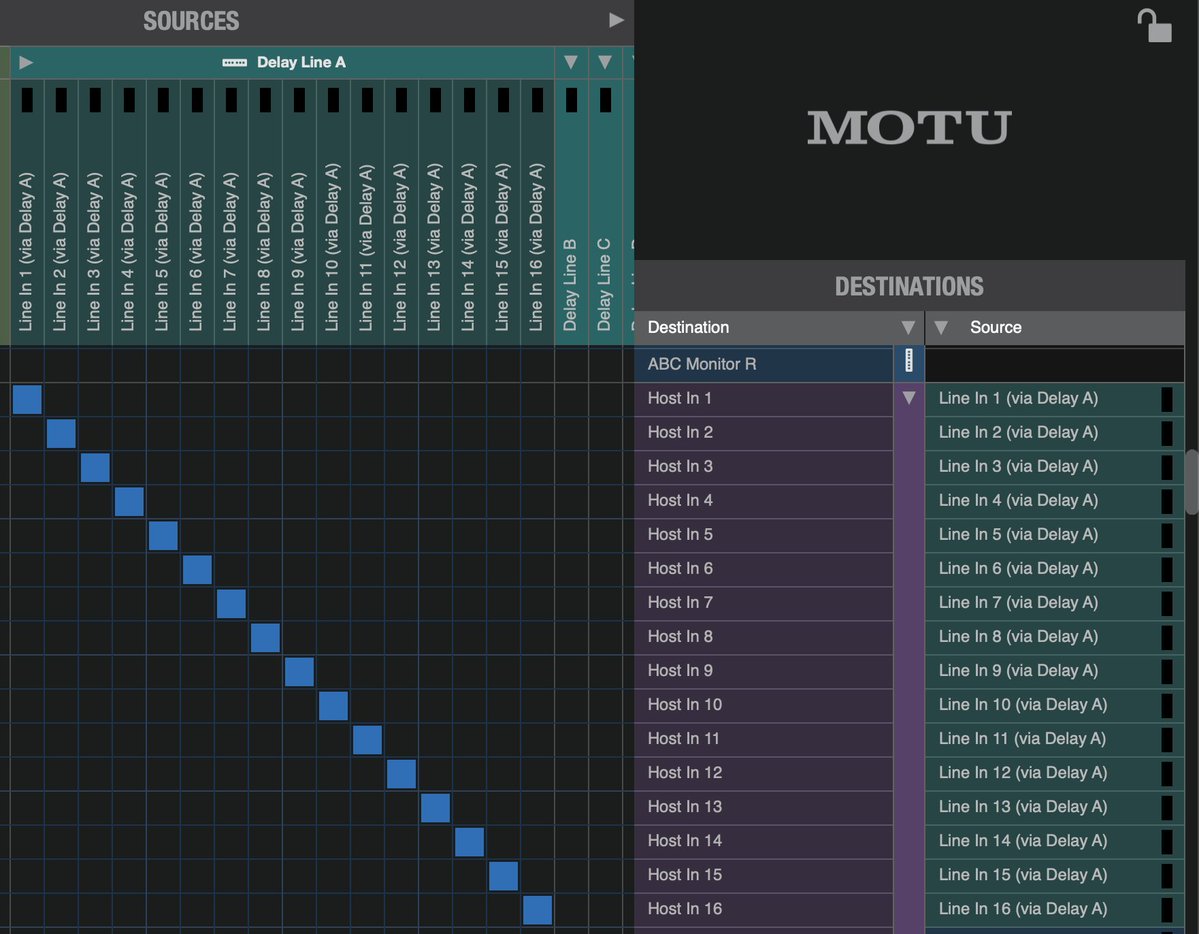This screenshot has height=934, width=1199.
Task: Click the Line In 6 (via Delay A) column header
Action: click(x=197, y=212)
